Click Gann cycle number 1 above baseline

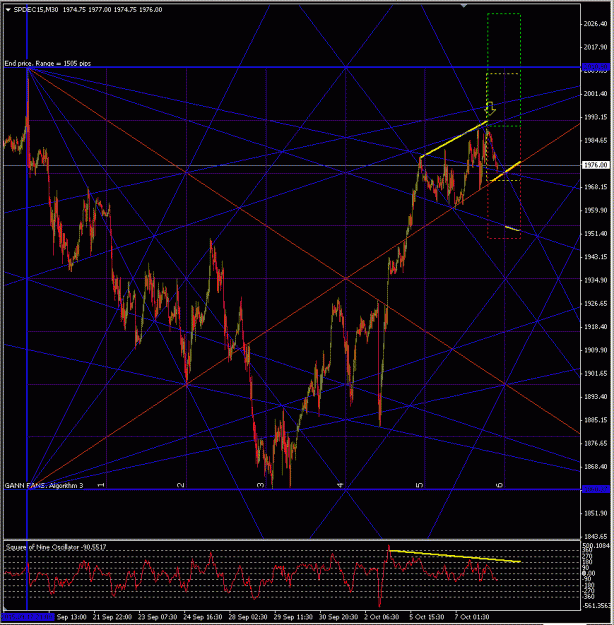tap(102, 485)
